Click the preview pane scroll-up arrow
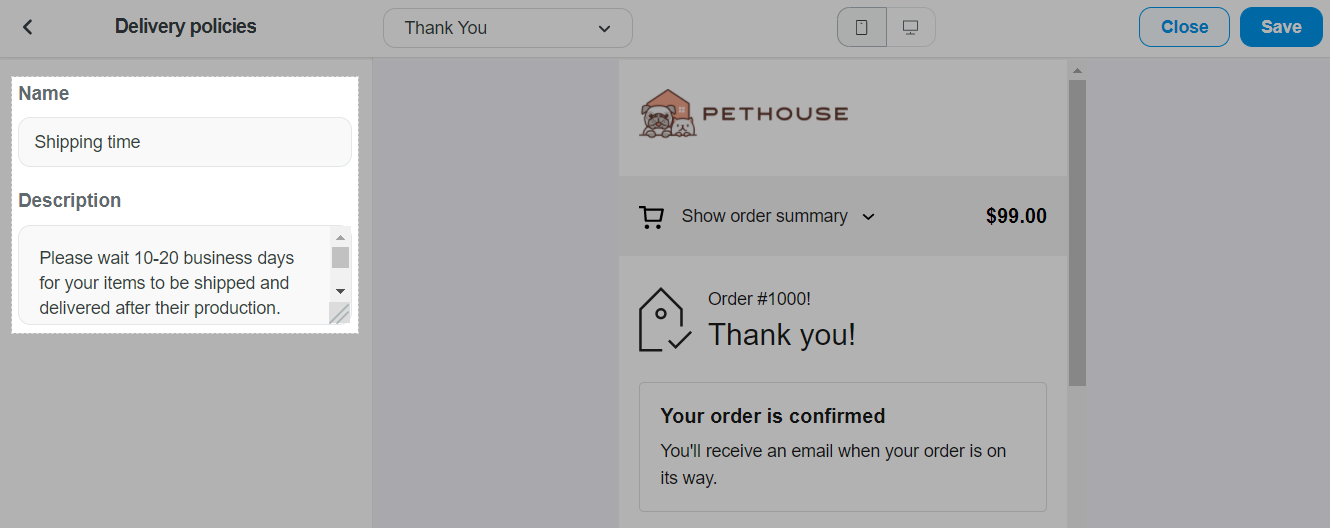Viewport: 1330px width, 528px height. [x=1077, y=71]
